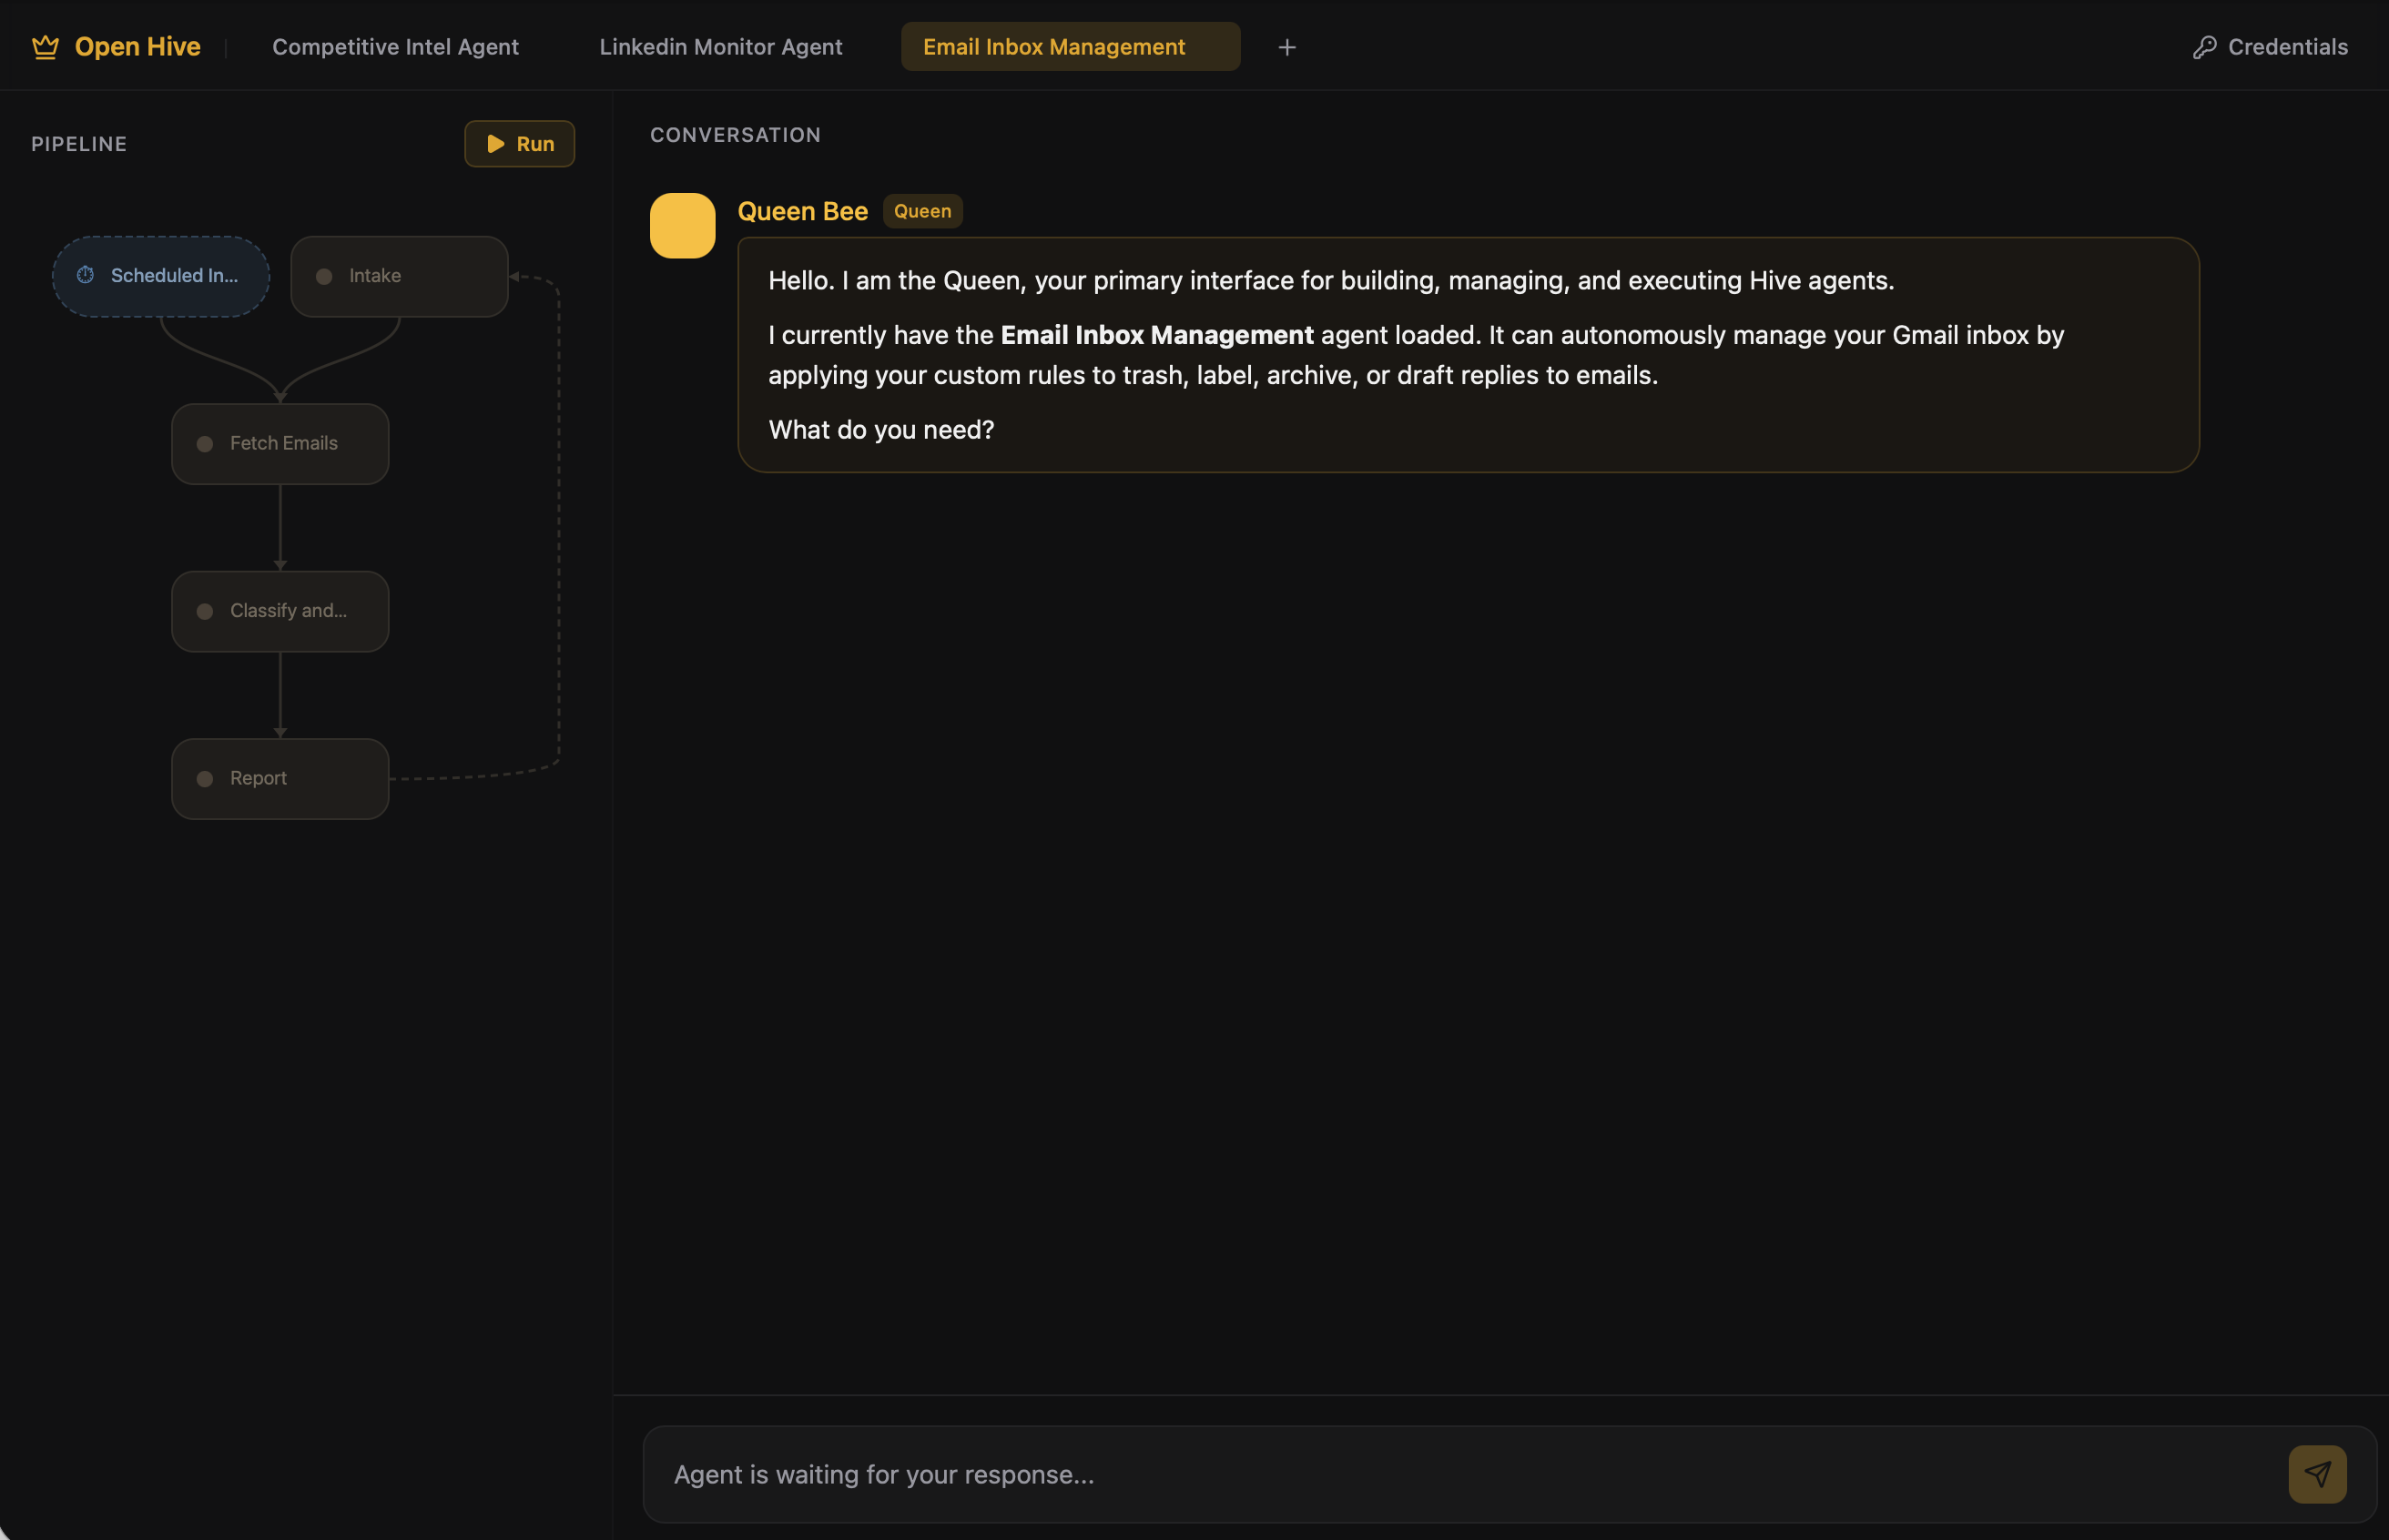Open the Credentials link

2286,47
